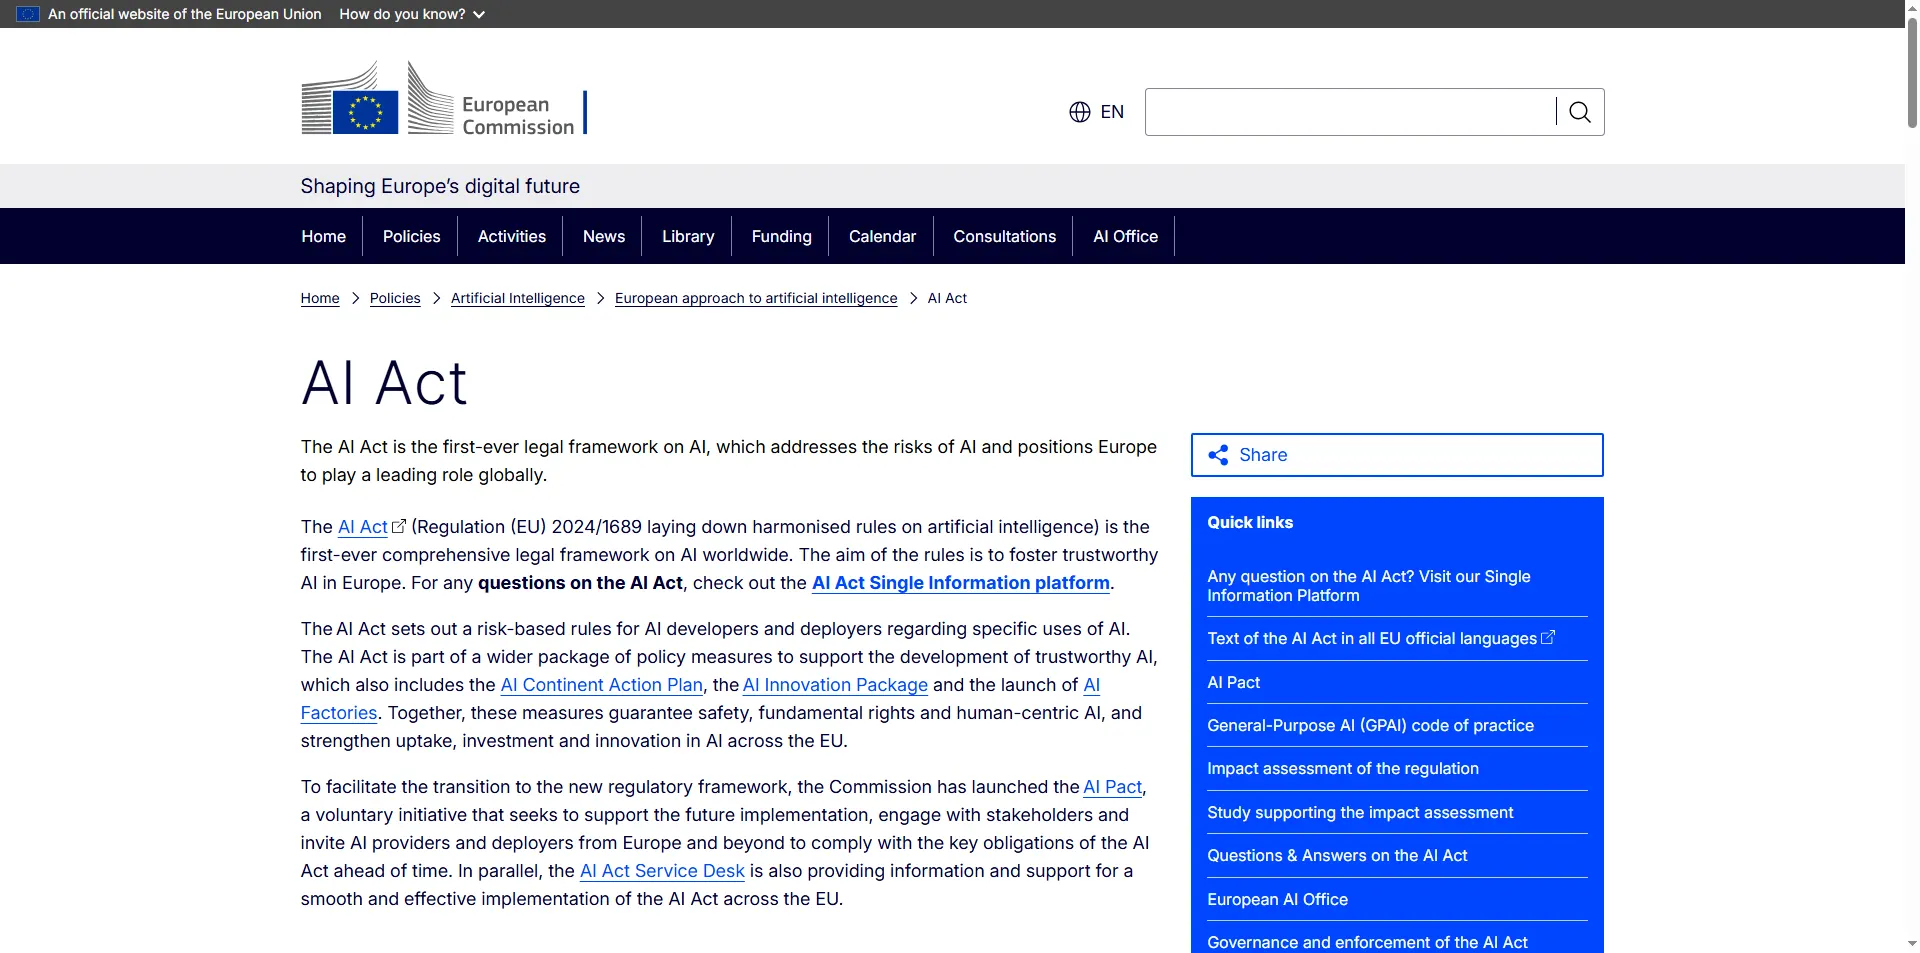The image size is (1920, 953).
Task: Open Impact assessment of the regulation link
Action: coord(1343,768)
